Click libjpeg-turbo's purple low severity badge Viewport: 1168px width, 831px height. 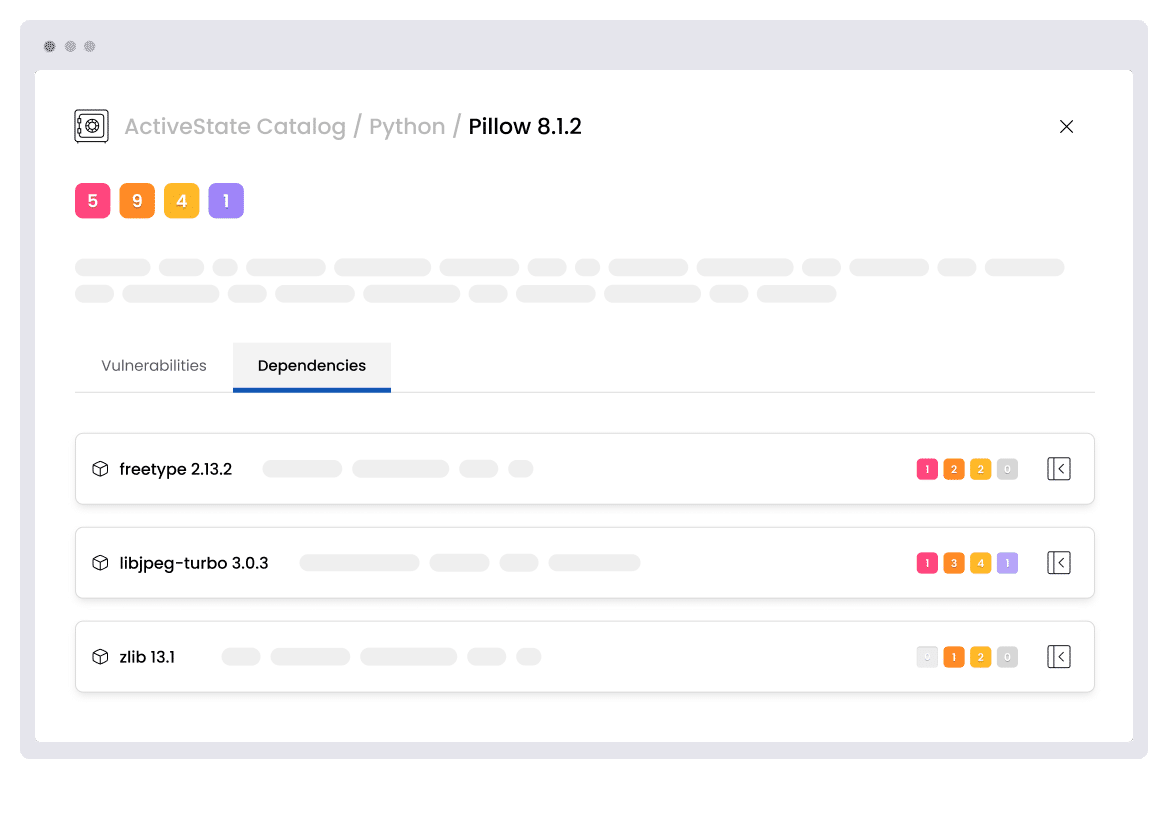coord(1007,563)
